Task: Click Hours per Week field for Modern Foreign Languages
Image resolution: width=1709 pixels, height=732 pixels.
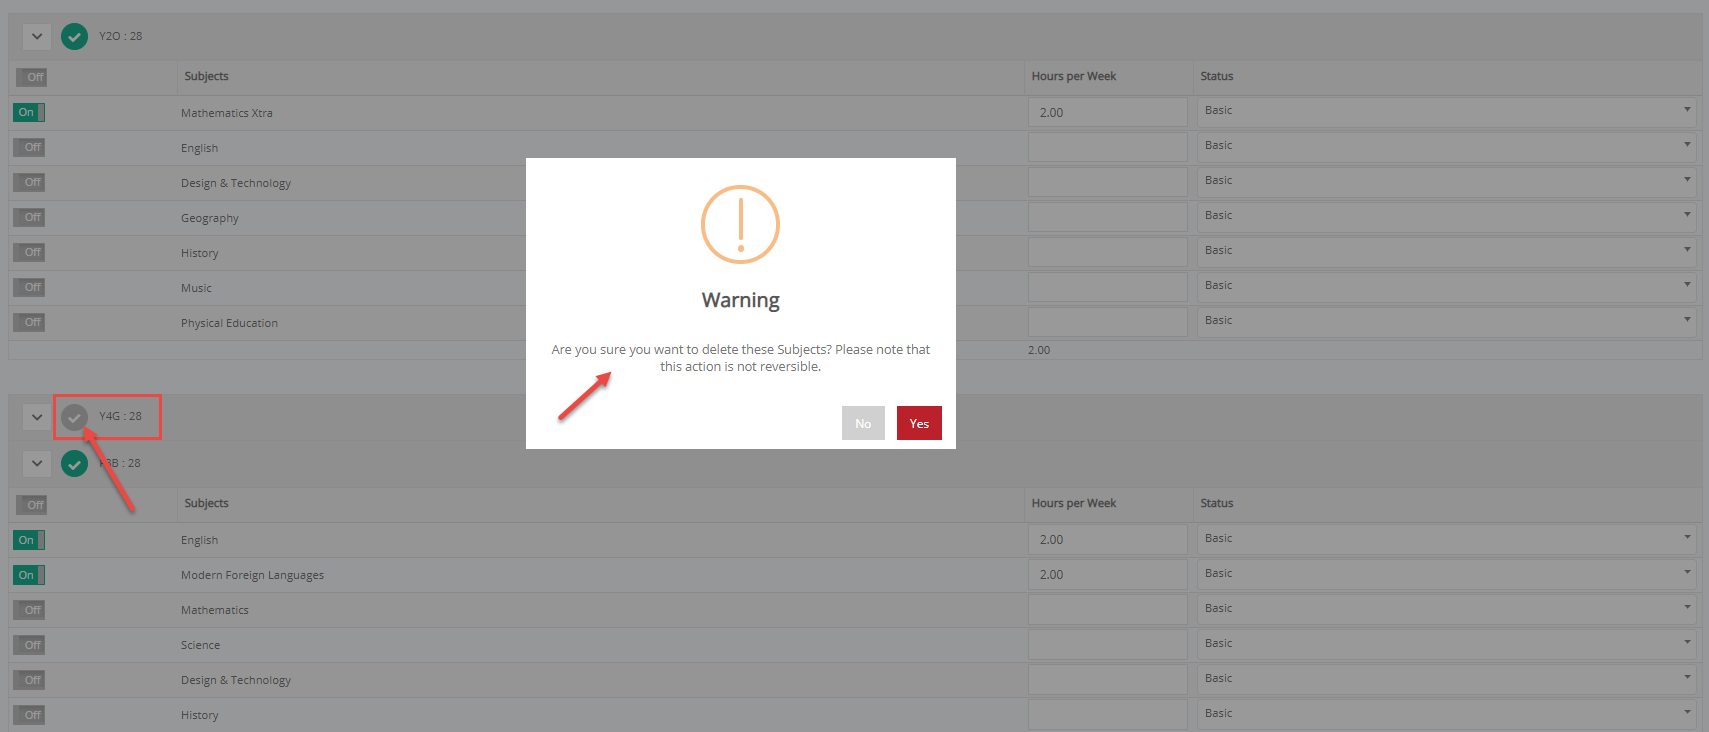Action: [x=1108, y=574]
